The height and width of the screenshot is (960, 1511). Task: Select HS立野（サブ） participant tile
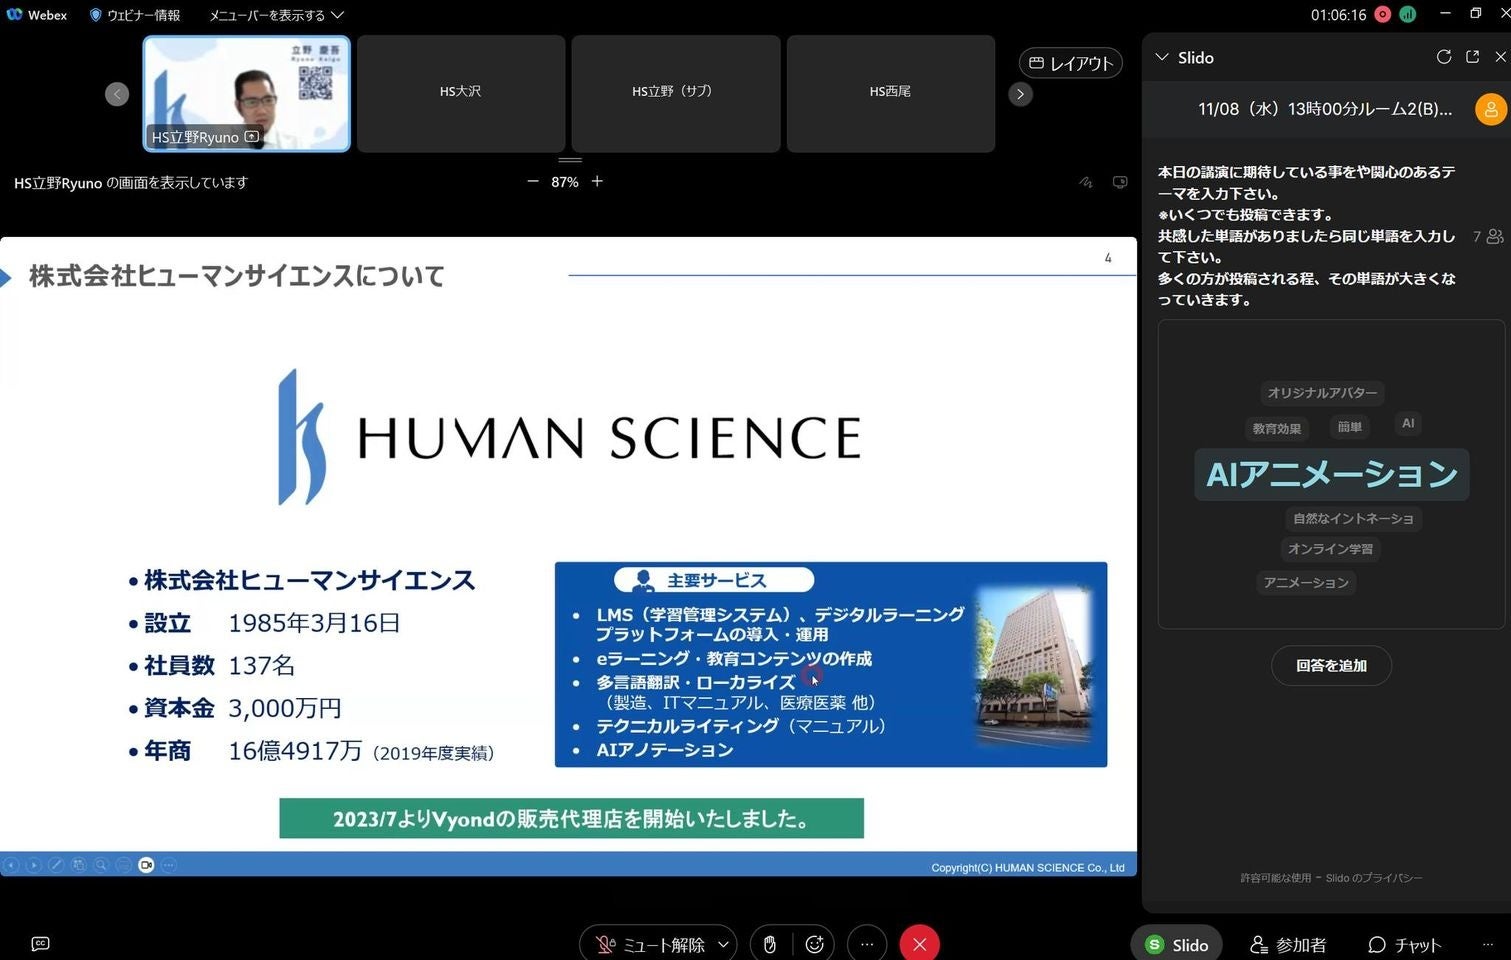pyautogui.click(x=676, y=93)
